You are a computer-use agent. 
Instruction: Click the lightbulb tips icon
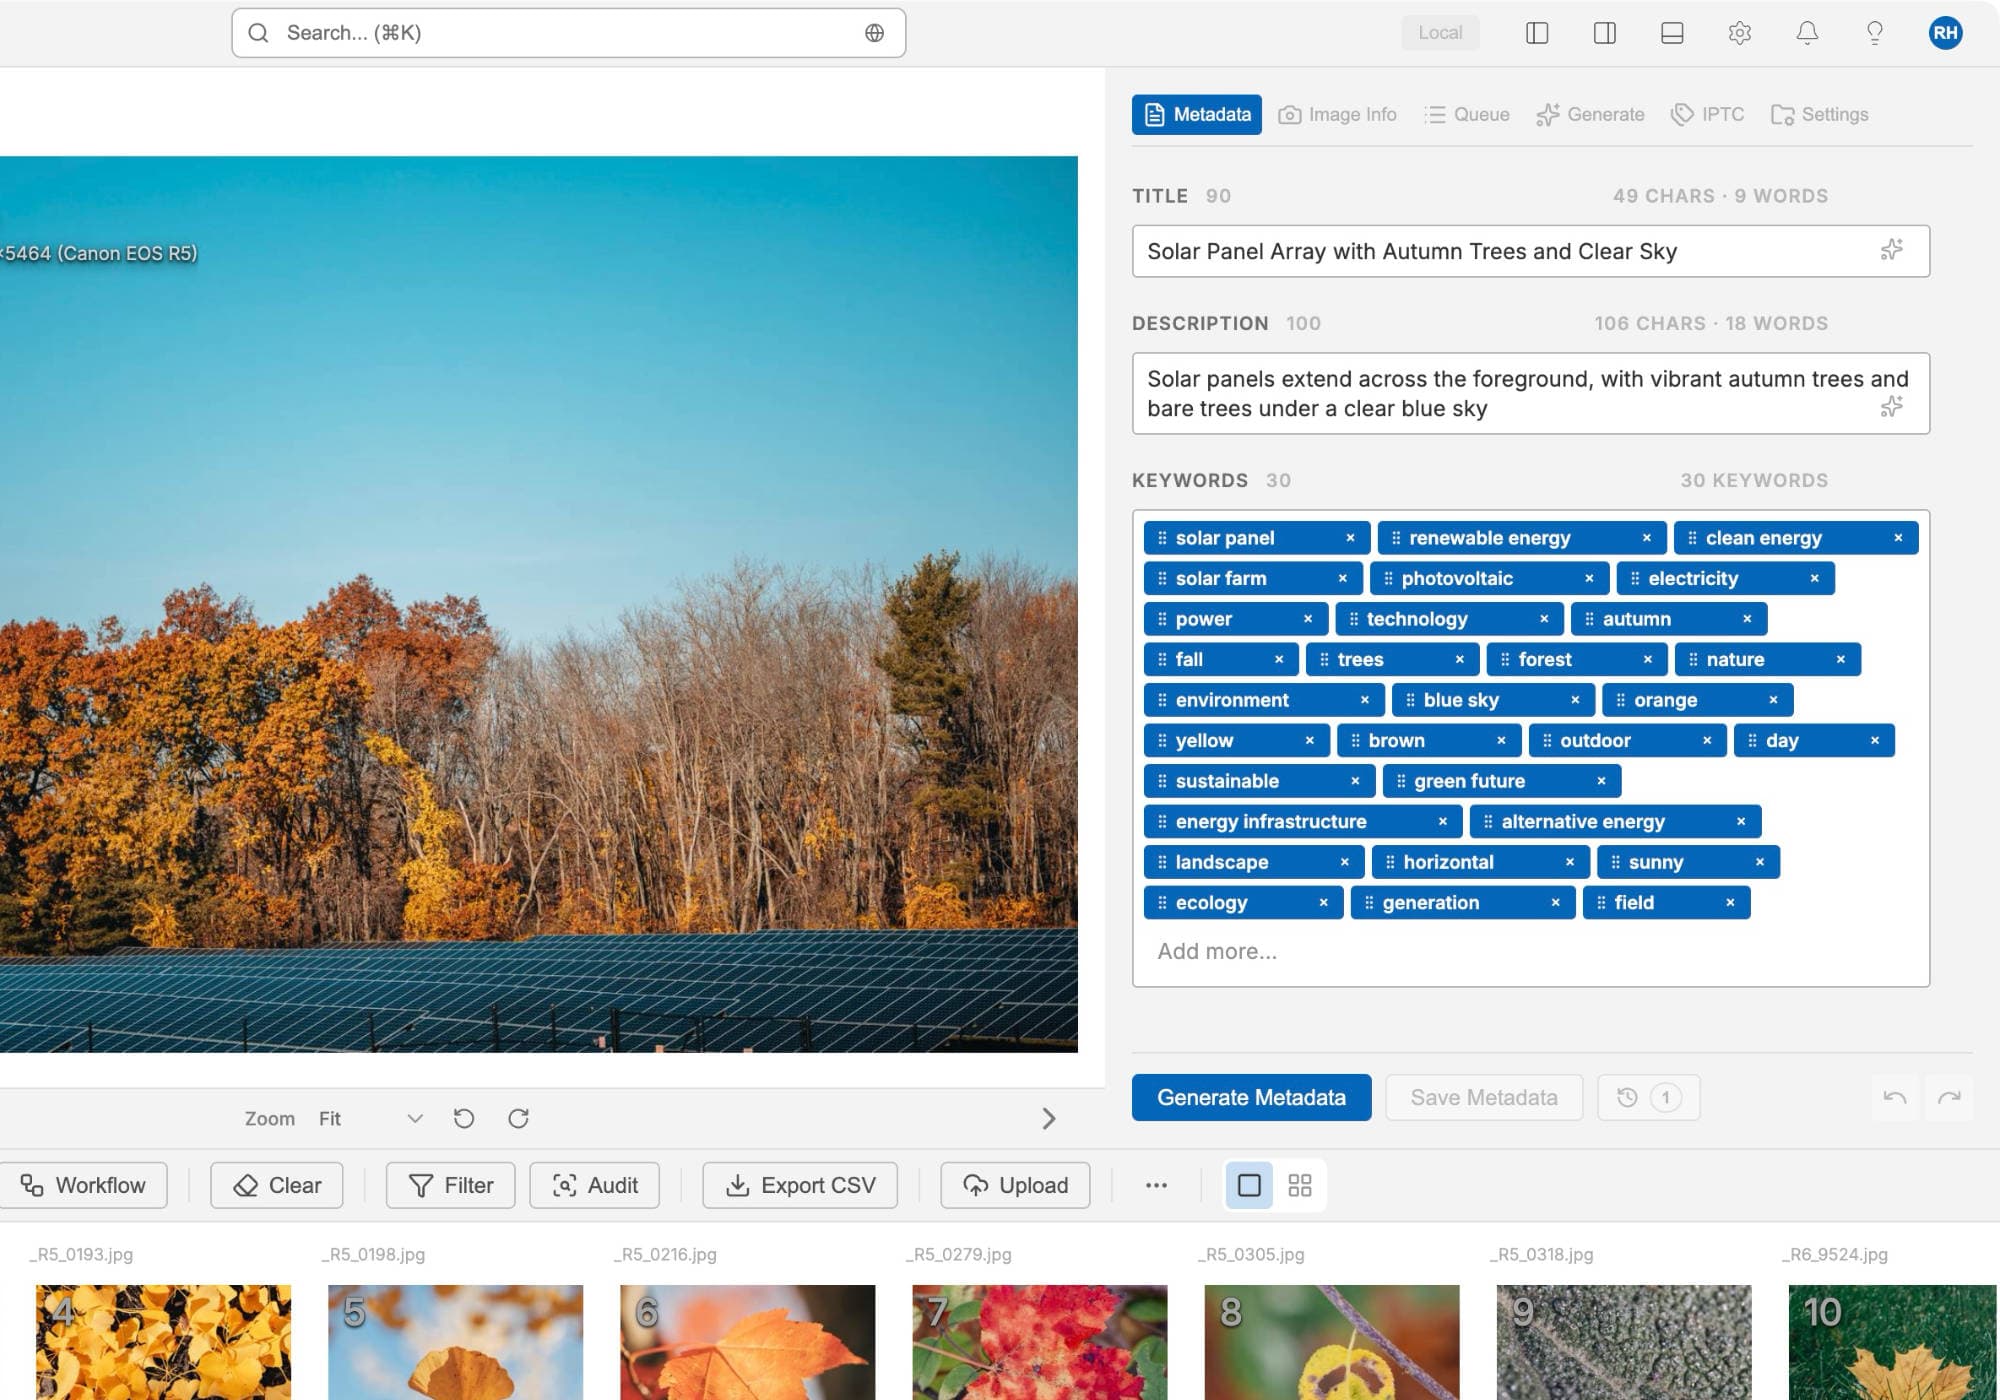[1875, 33]
